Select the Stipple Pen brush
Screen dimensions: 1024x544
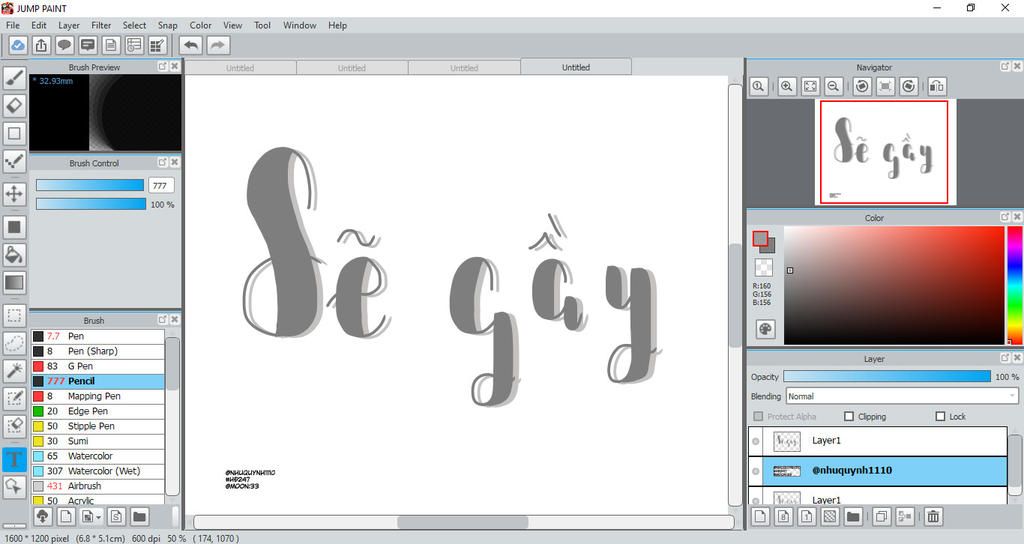coord(98,426)
